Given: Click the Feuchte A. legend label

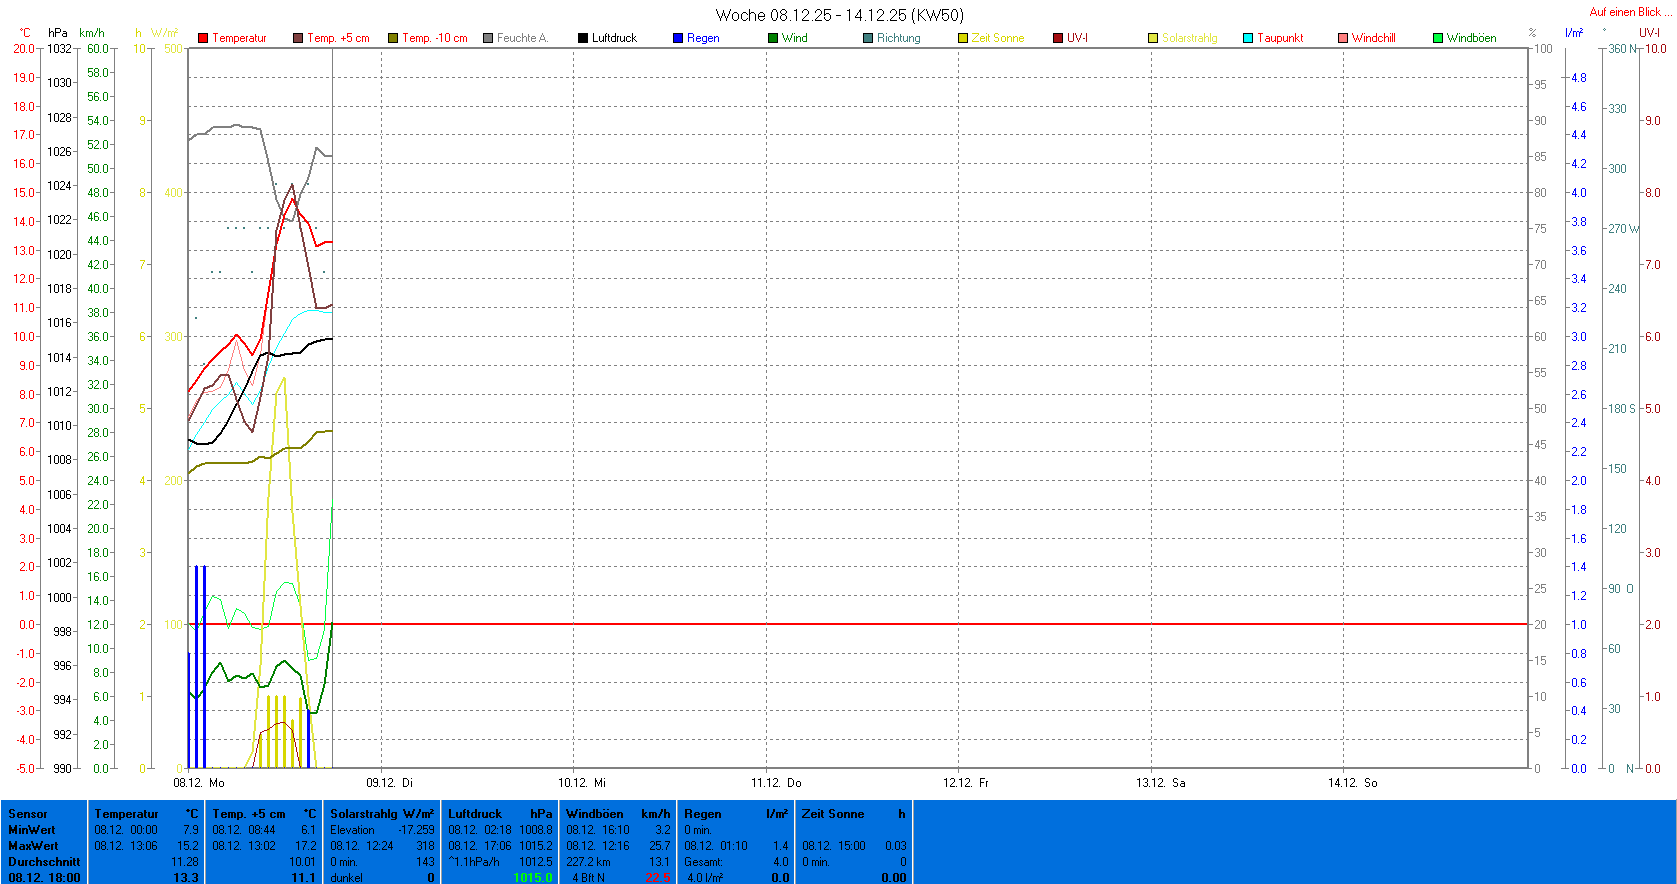Looking at the screenshot, I should coord(522,38).
